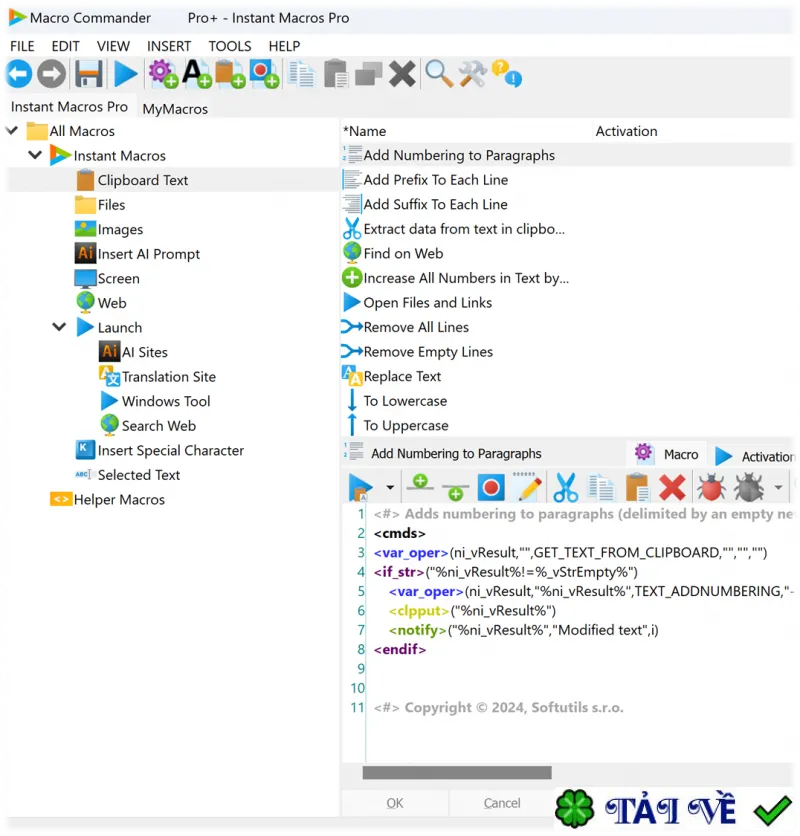Select the Instant Macros Pro tab
The image size is (800, 836).
tap(69, 107)
